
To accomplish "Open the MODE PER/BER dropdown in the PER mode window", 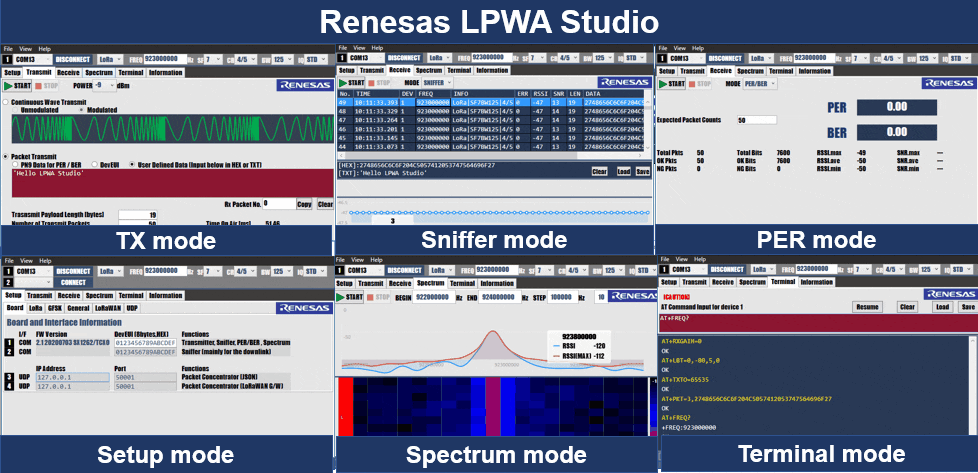I will click(x=758, y=83).
